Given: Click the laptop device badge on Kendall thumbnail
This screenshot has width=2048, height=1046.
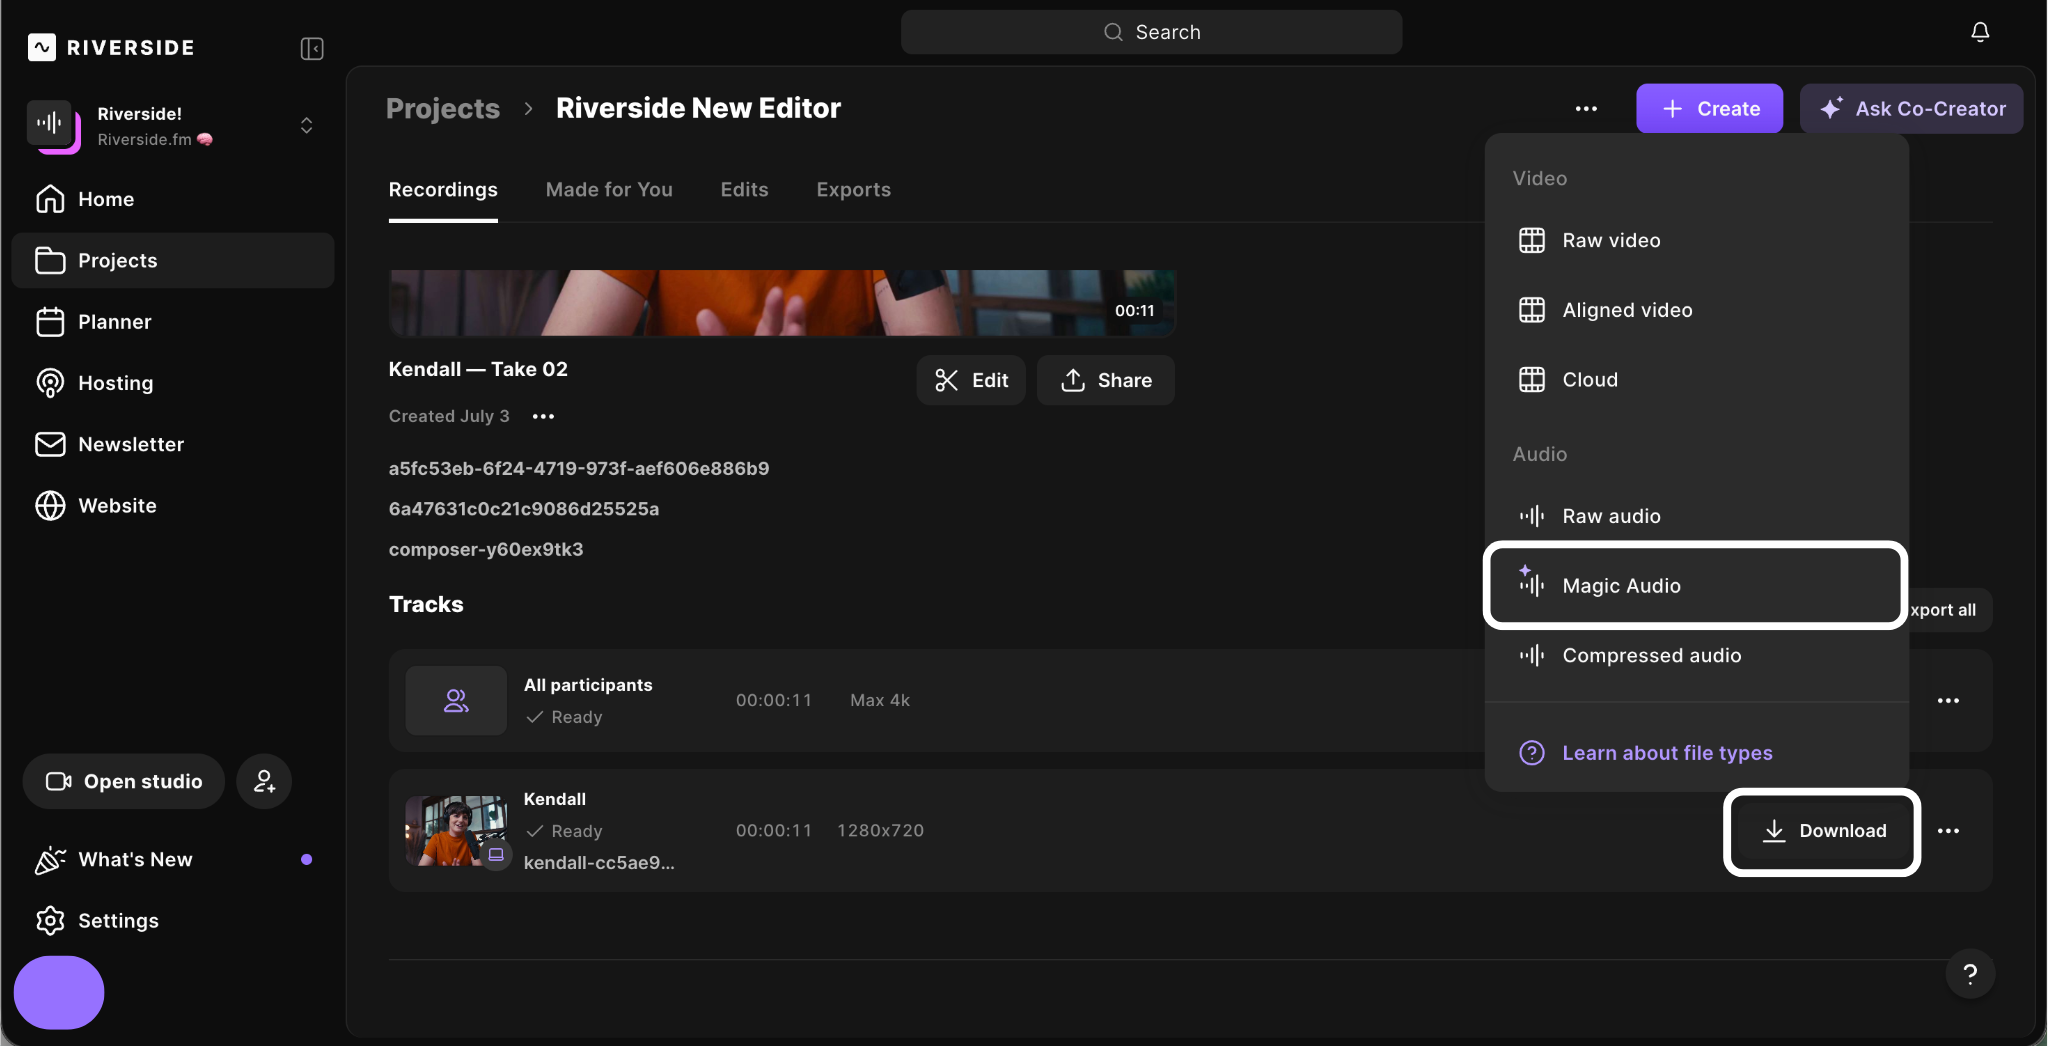Looking at the screenshot, I should pos(496,854).
